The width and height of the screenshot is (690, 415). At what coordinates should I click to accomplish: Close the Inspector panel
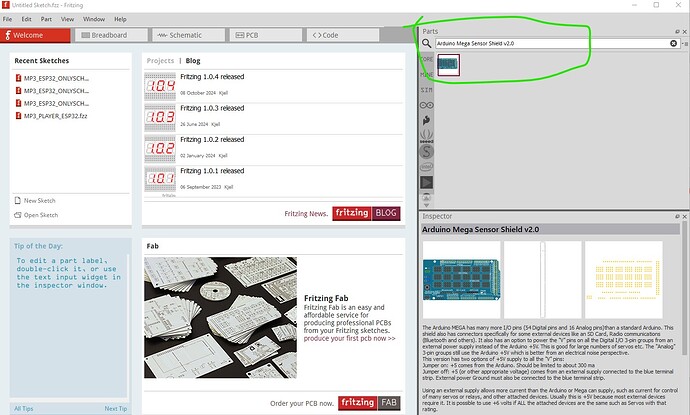(x=684, y=217)
